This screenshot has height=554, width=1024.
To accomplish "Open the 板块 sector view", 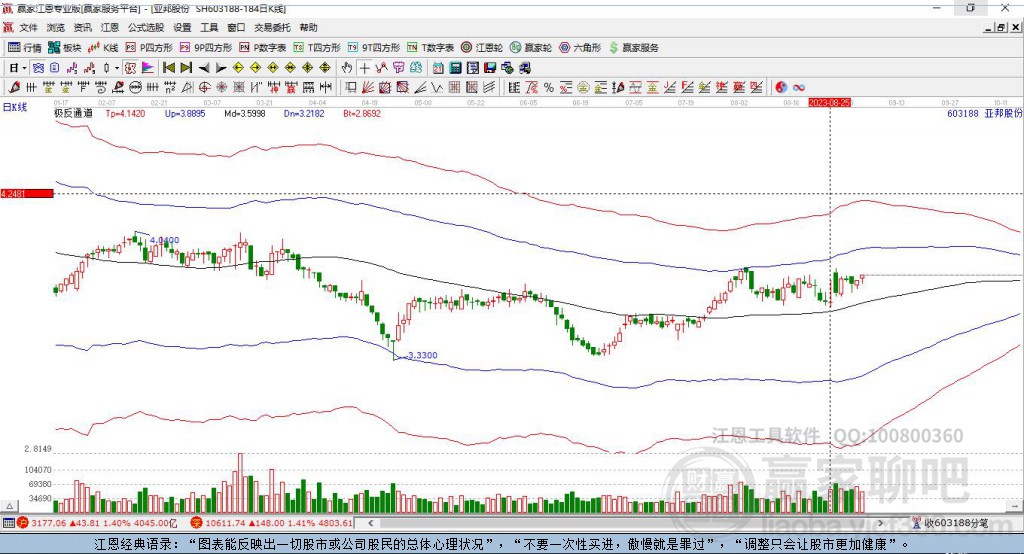I will [x=64, y=48].
